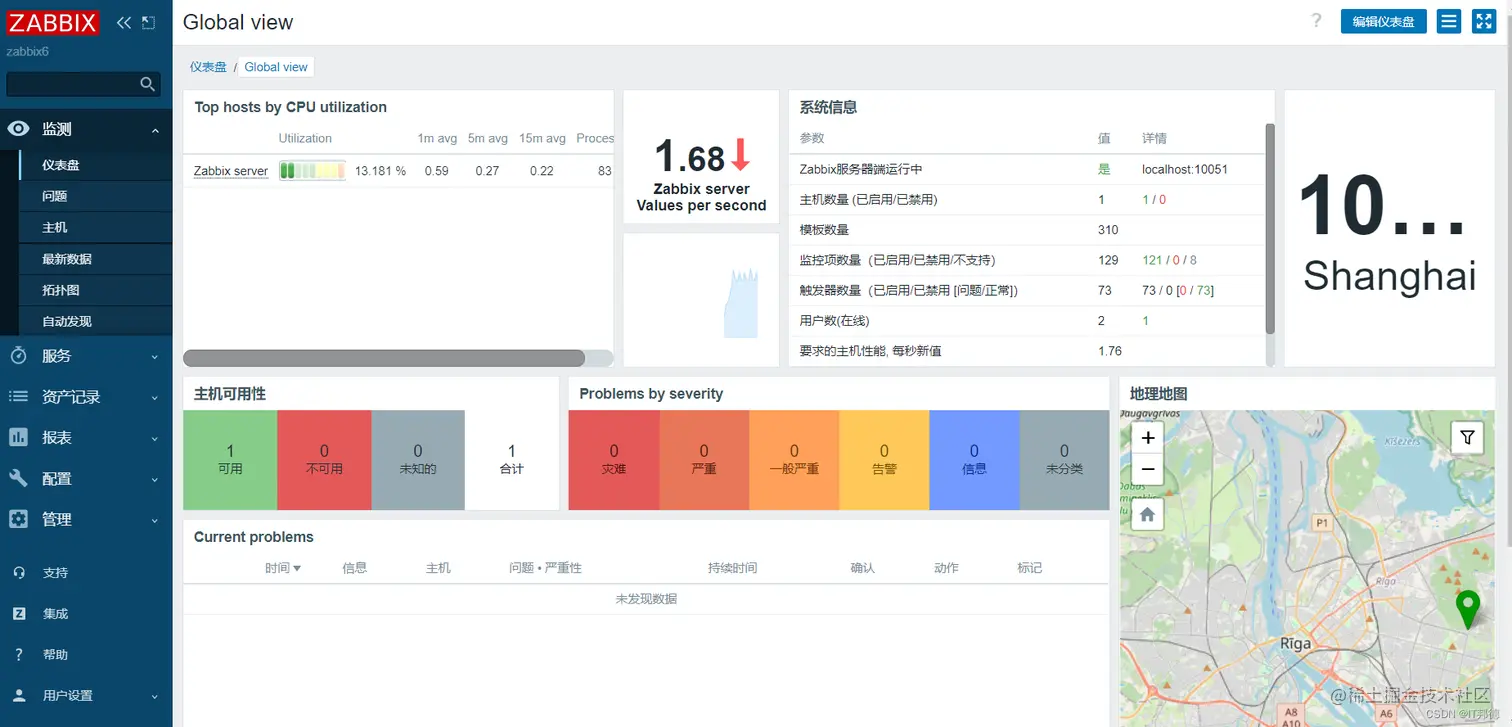
Task: Collapse the 监测 menu section
Action: click(155, 130)
